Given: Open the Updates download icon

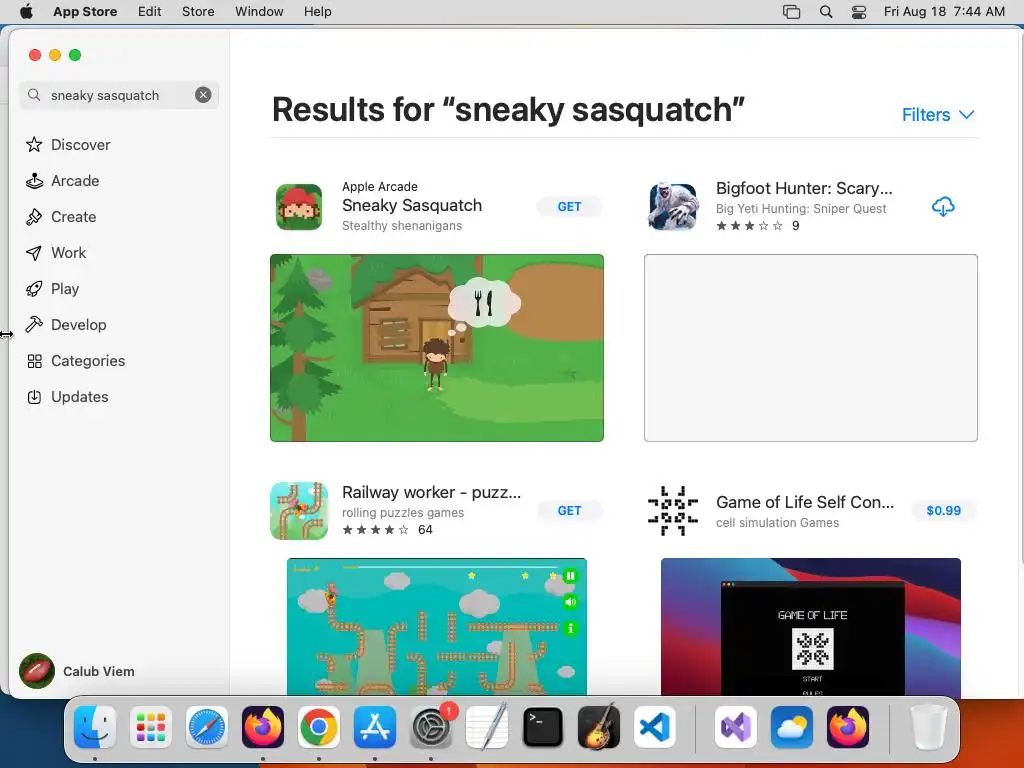Looking at the screenshot, I should click(x=34, y=397).
